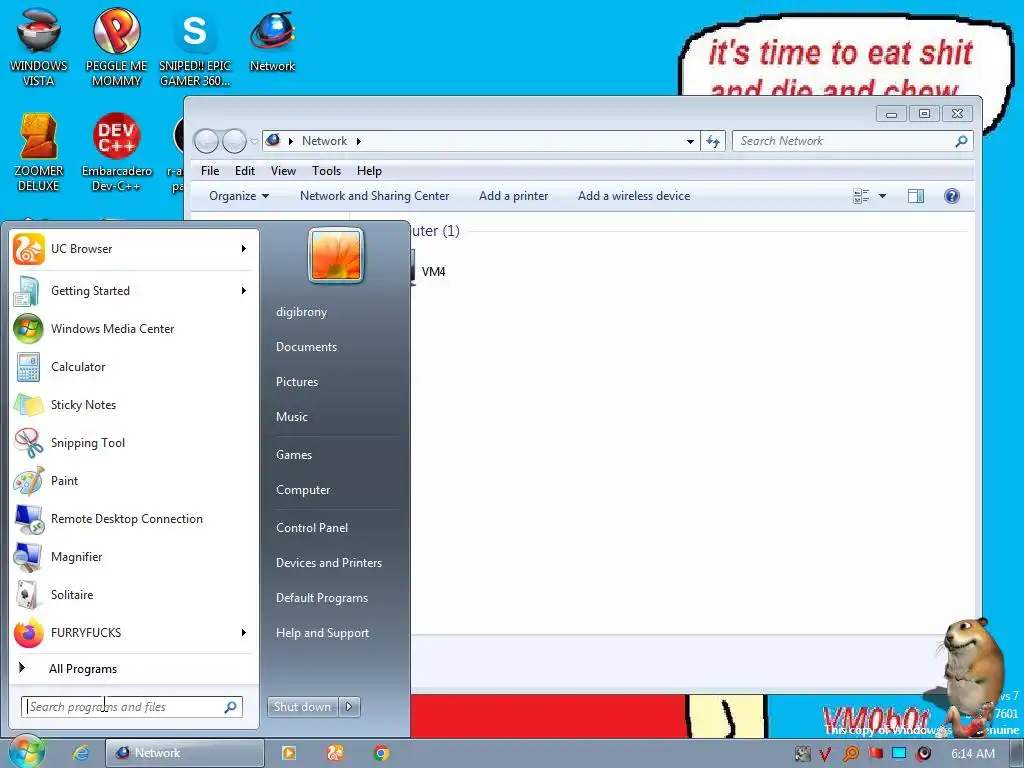The width and height of the screenshot is (1024, 768).
Task: Click Add a printer
Action: pos(513,196)
